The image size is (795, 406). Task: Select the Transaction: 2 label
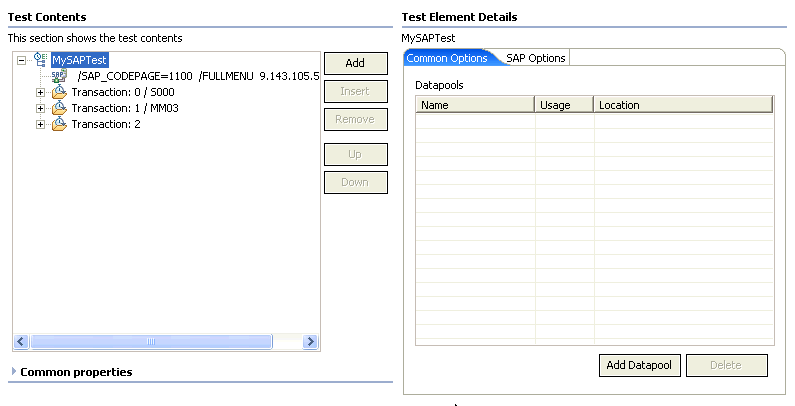(105, 124)
